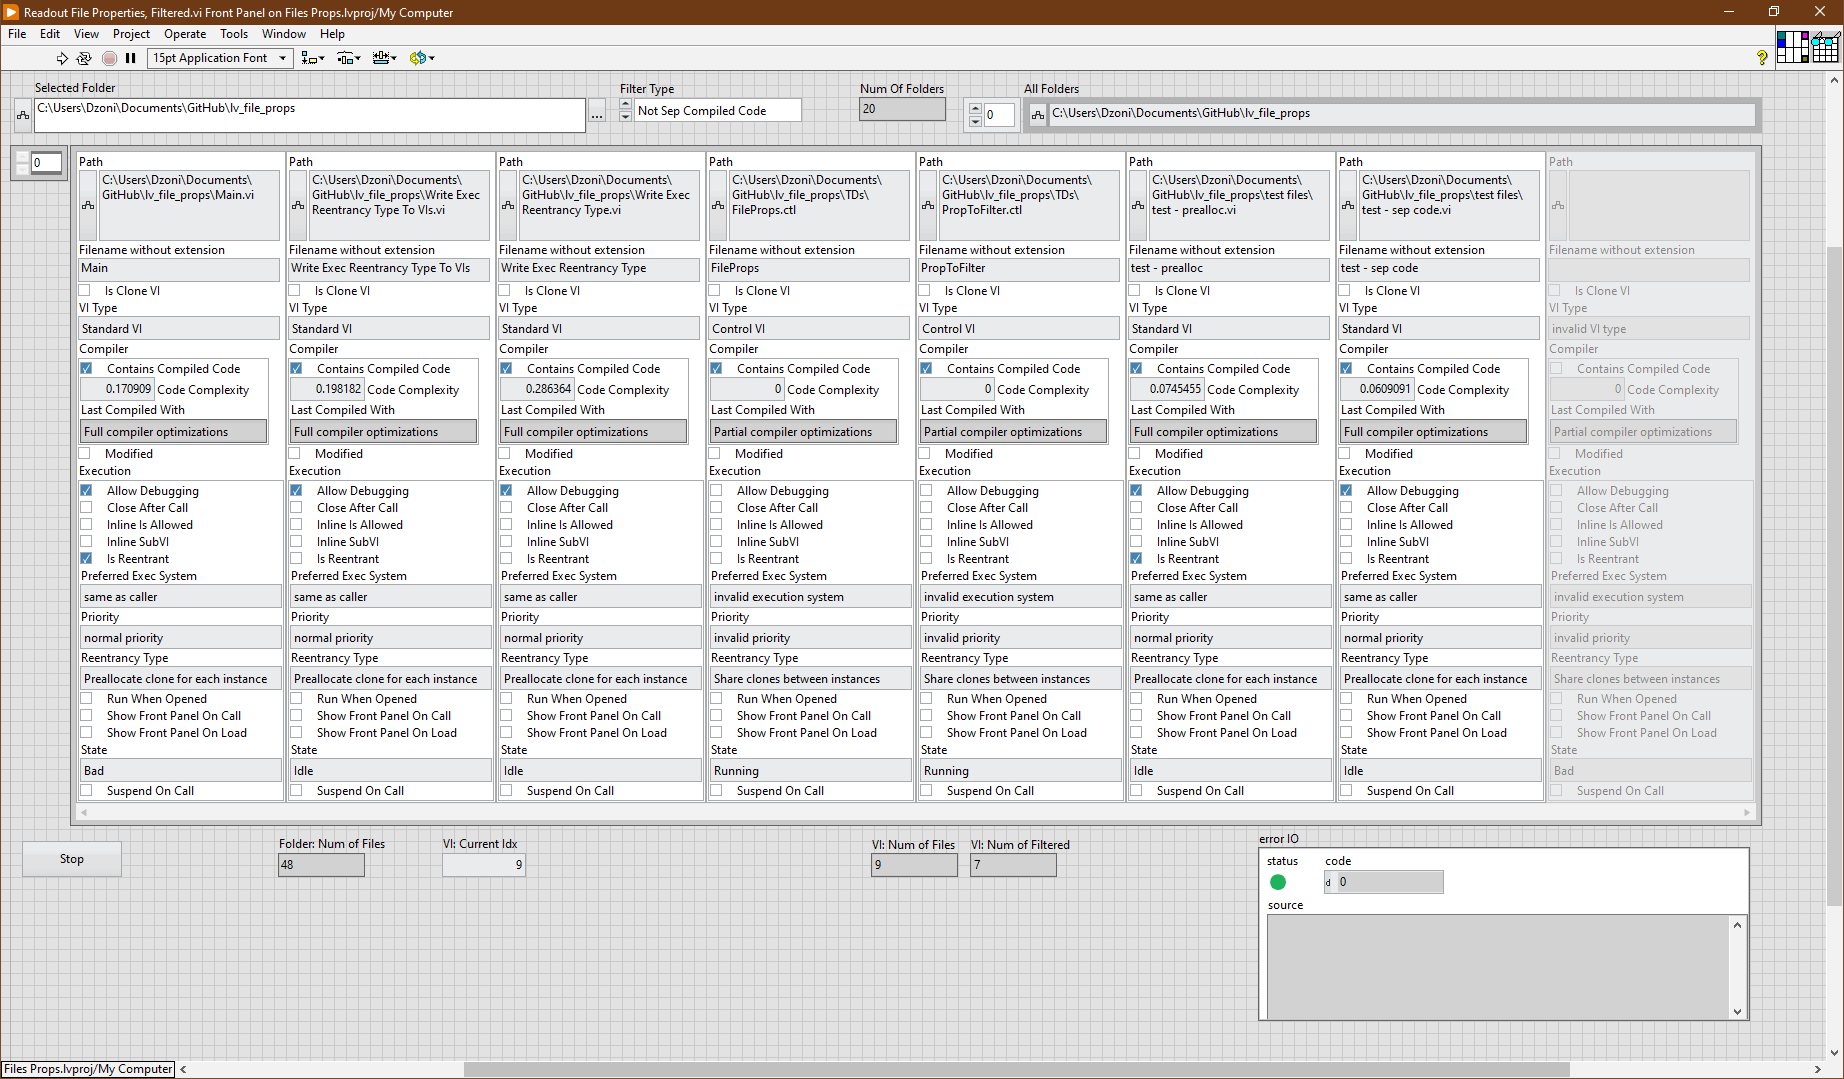Toggle Run When Opened for test - sep code
The image size is (1844, 1079).
click(x=1347, y=699)
